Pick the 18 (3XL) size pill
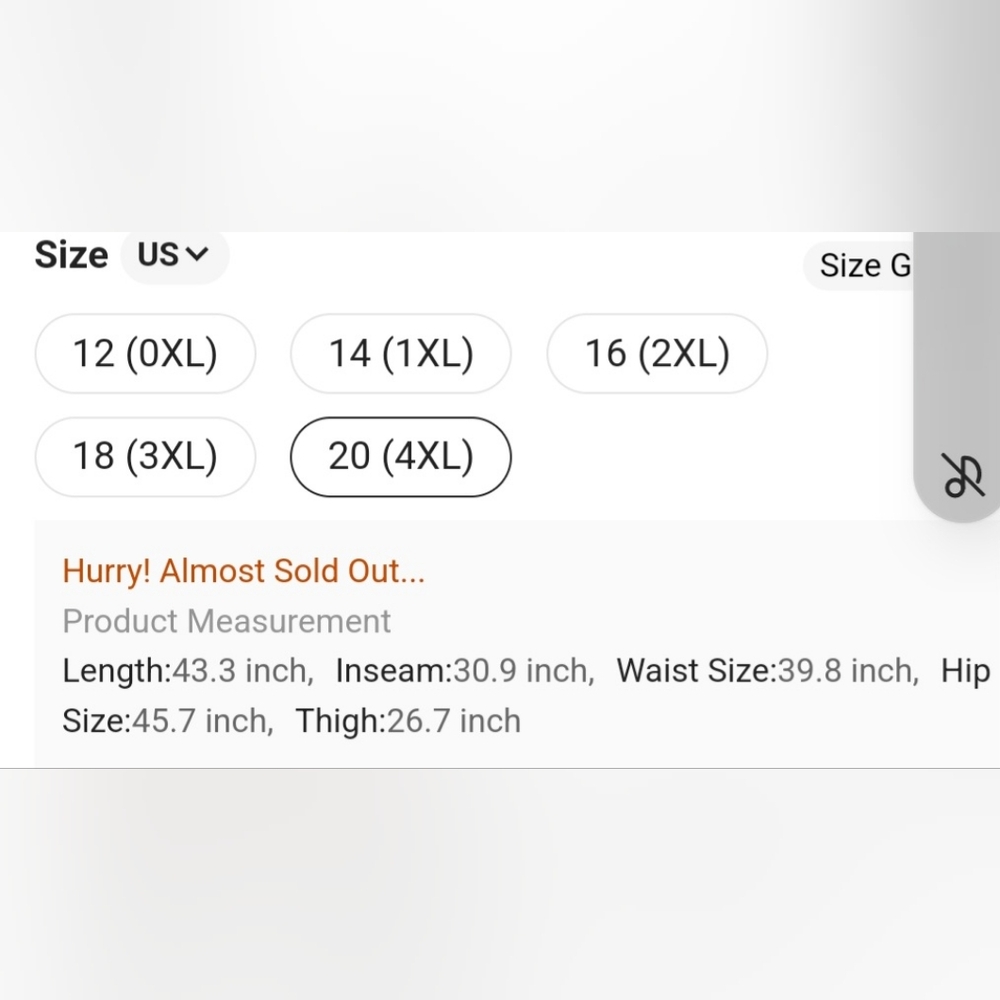1000x1000 pixels. (x=145, y=457)
